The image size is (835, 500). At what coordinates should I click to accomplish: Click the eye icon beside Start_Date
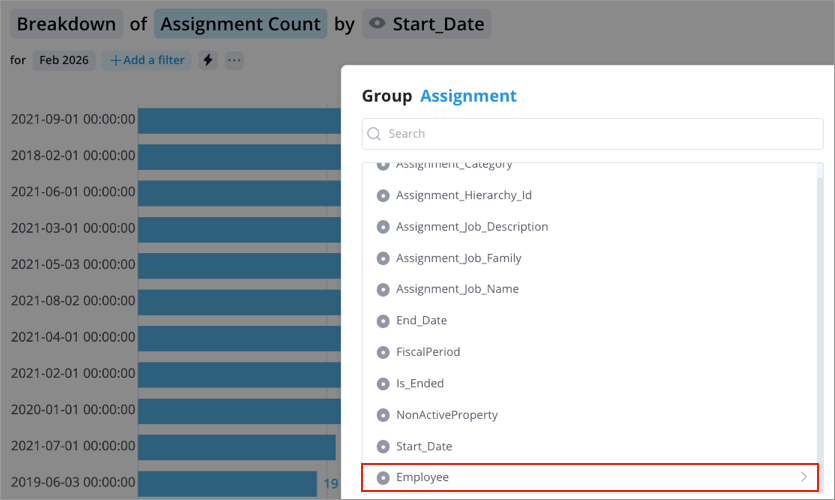(x=377, y=24)
